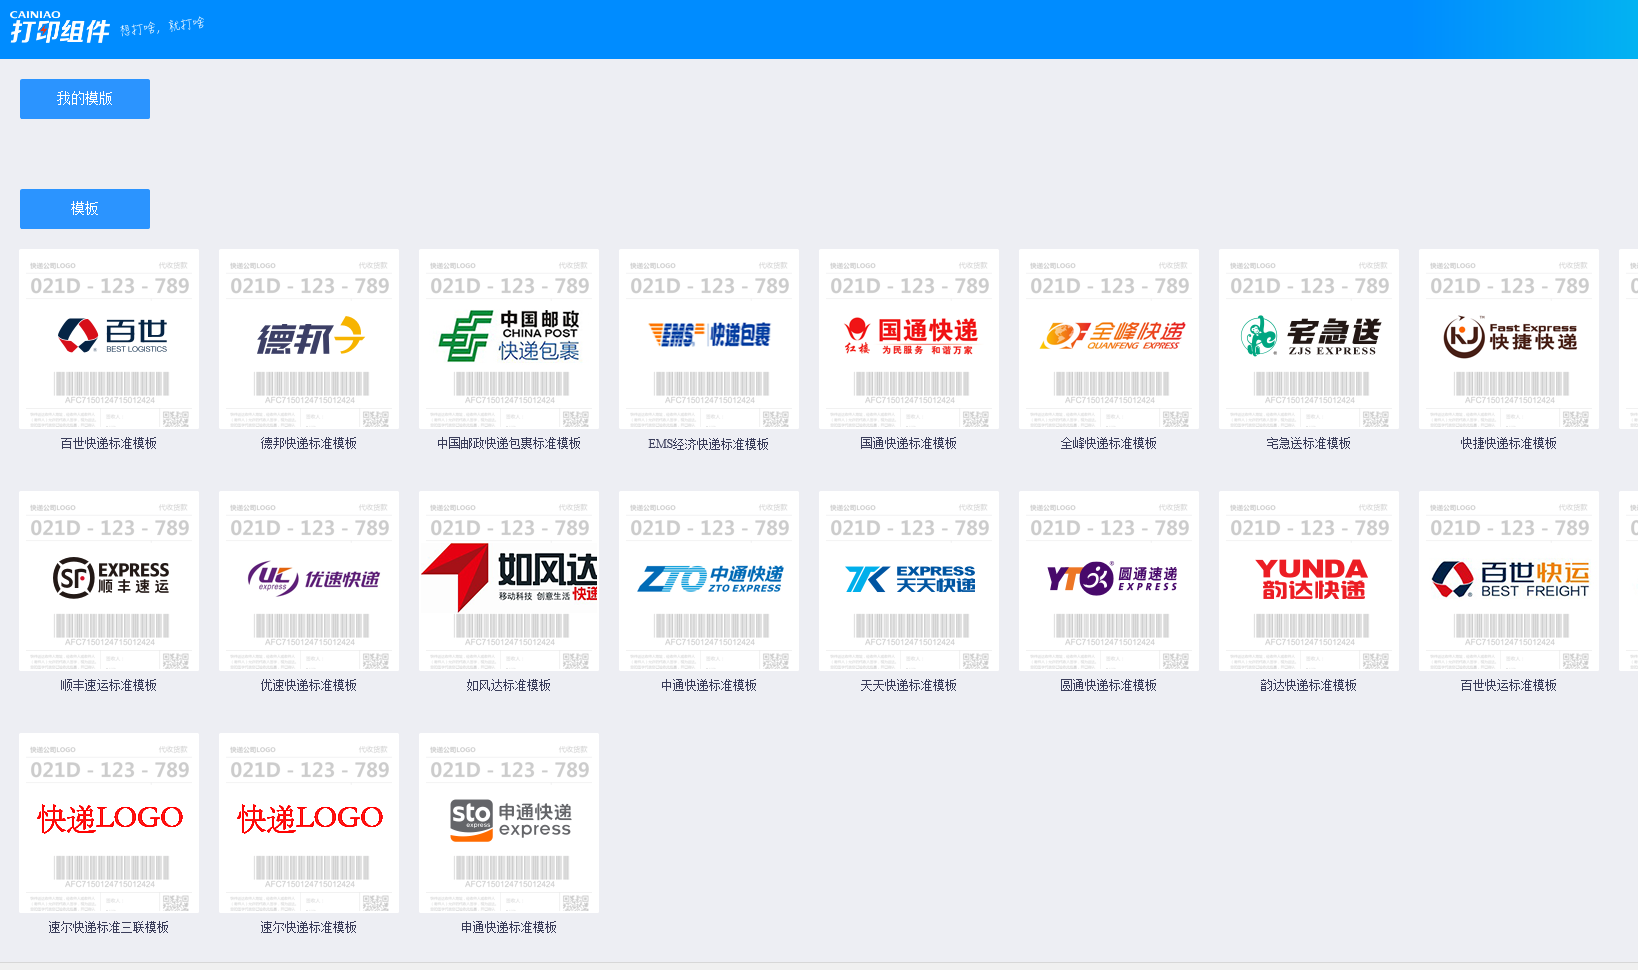1638x970 pixels.
Task: Click the 中通快递标准模板 caption
Action: [709, 685]
